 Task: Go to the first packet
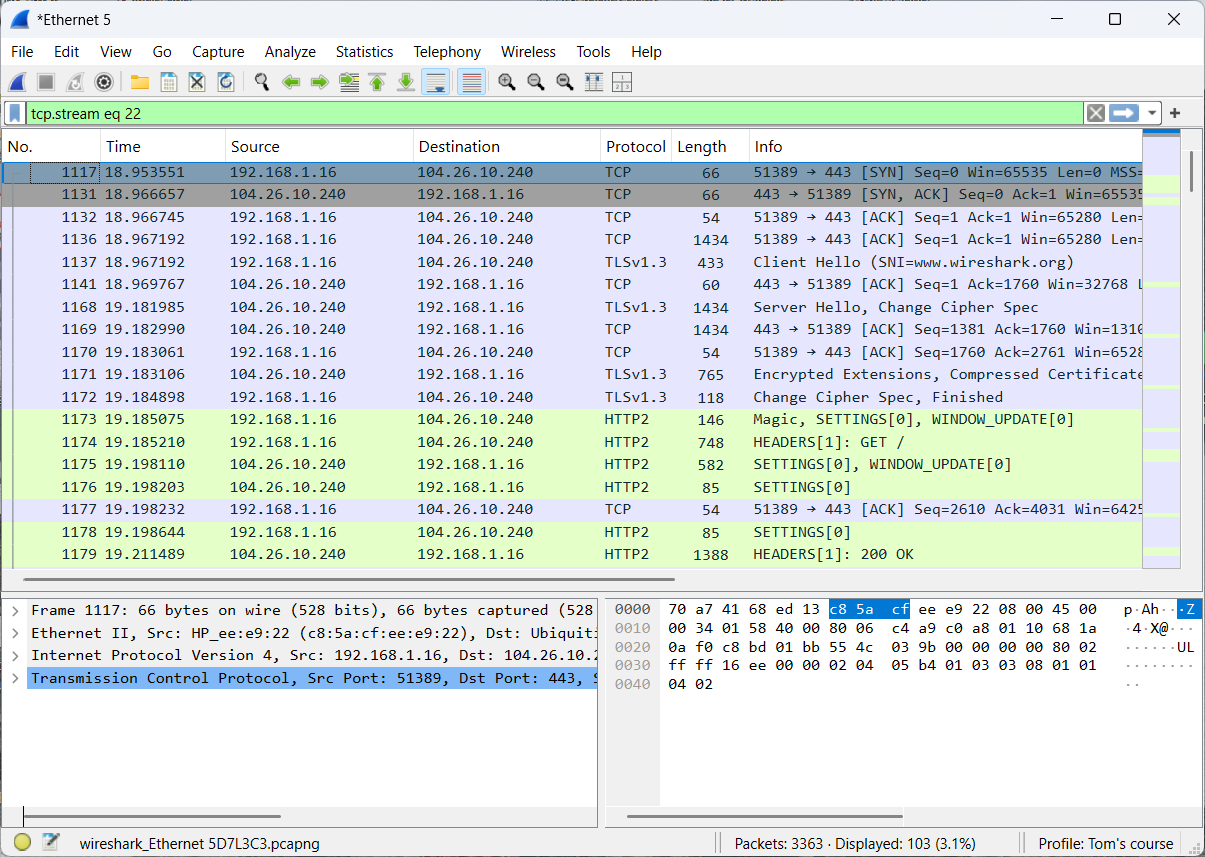(377, 82)
